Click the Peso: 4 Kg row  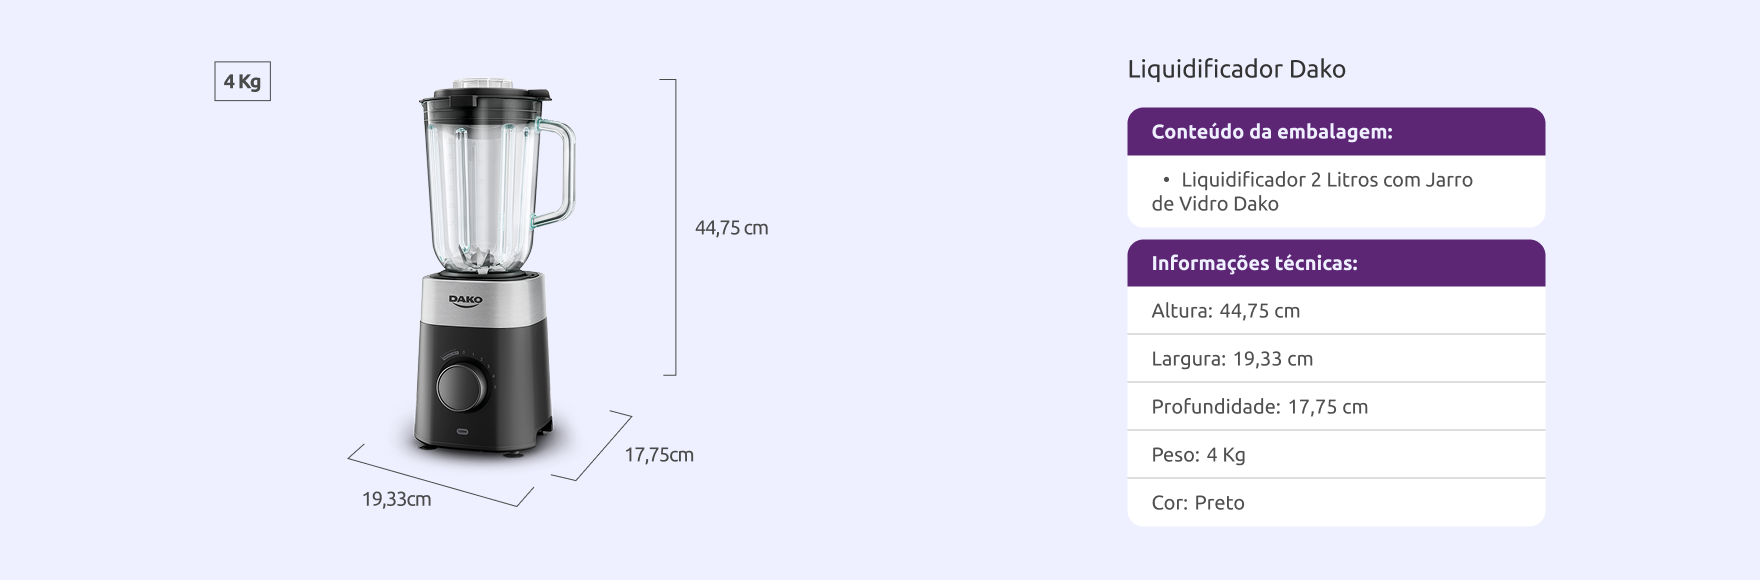1336,455
